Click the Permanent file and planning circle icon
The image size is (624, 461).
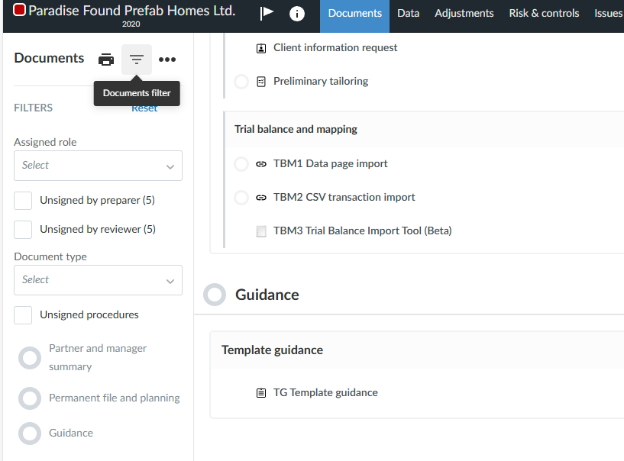click(x=30, y=398)
